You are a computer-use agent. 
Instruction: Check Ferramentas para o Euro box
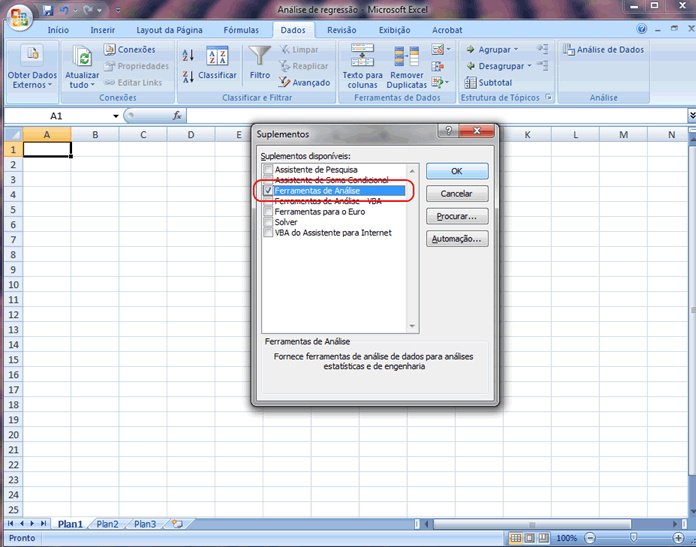point(268,212)
